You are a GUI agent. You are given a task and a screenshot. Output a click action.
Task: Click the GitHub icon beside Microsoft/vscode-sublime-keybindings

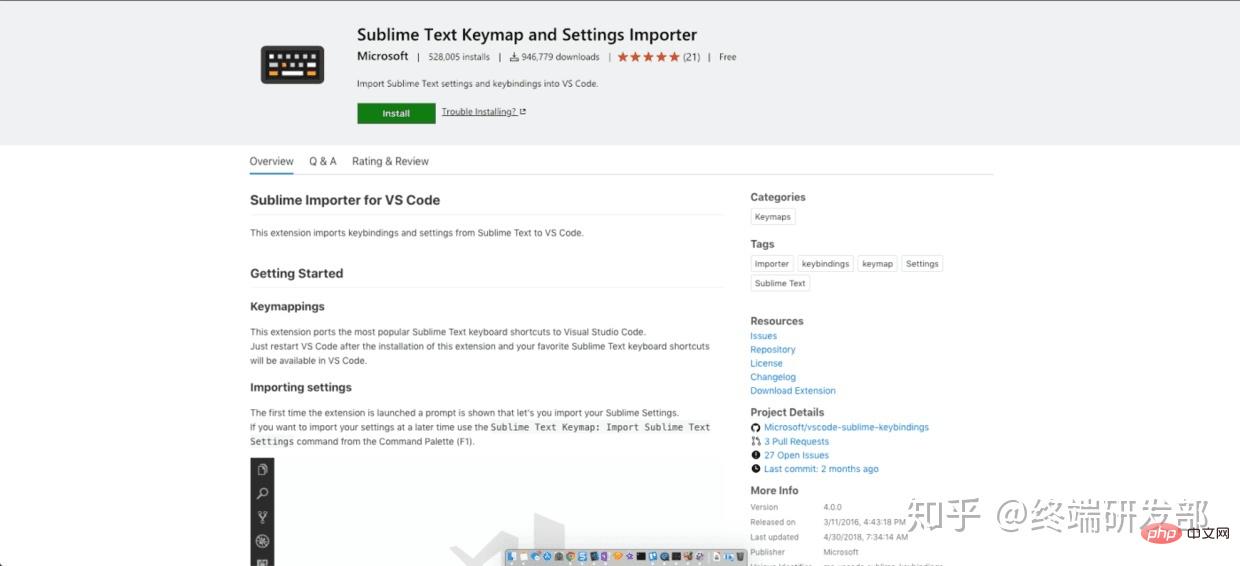[x=756, y=427]
